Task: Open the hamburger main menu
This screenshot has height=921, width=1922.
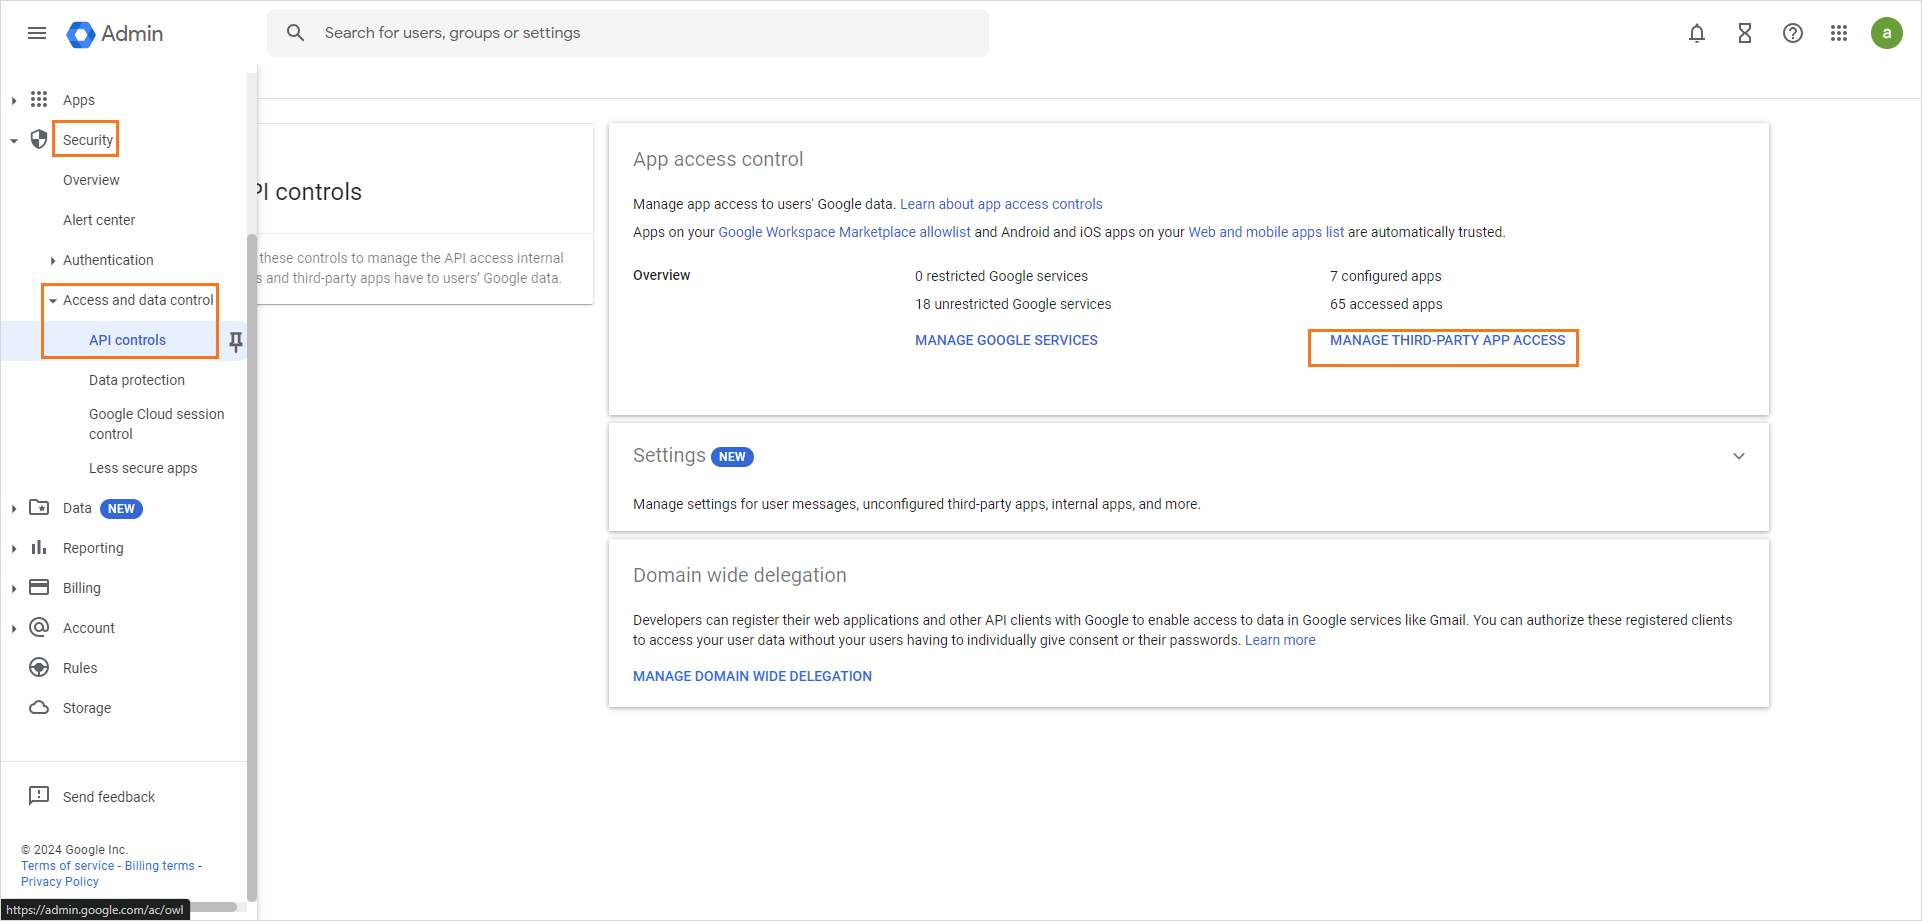Action: tap(37, 33)
